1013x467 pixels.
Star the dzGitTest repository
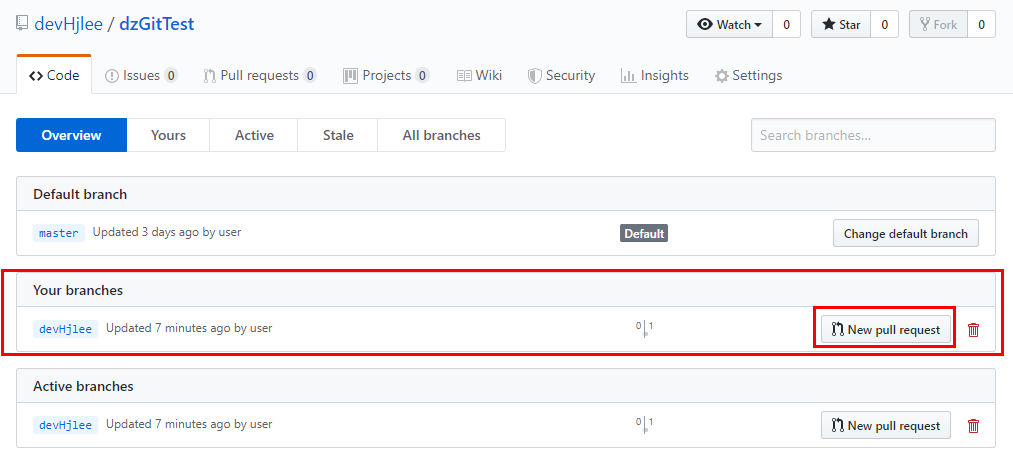(x=841, y=25)
